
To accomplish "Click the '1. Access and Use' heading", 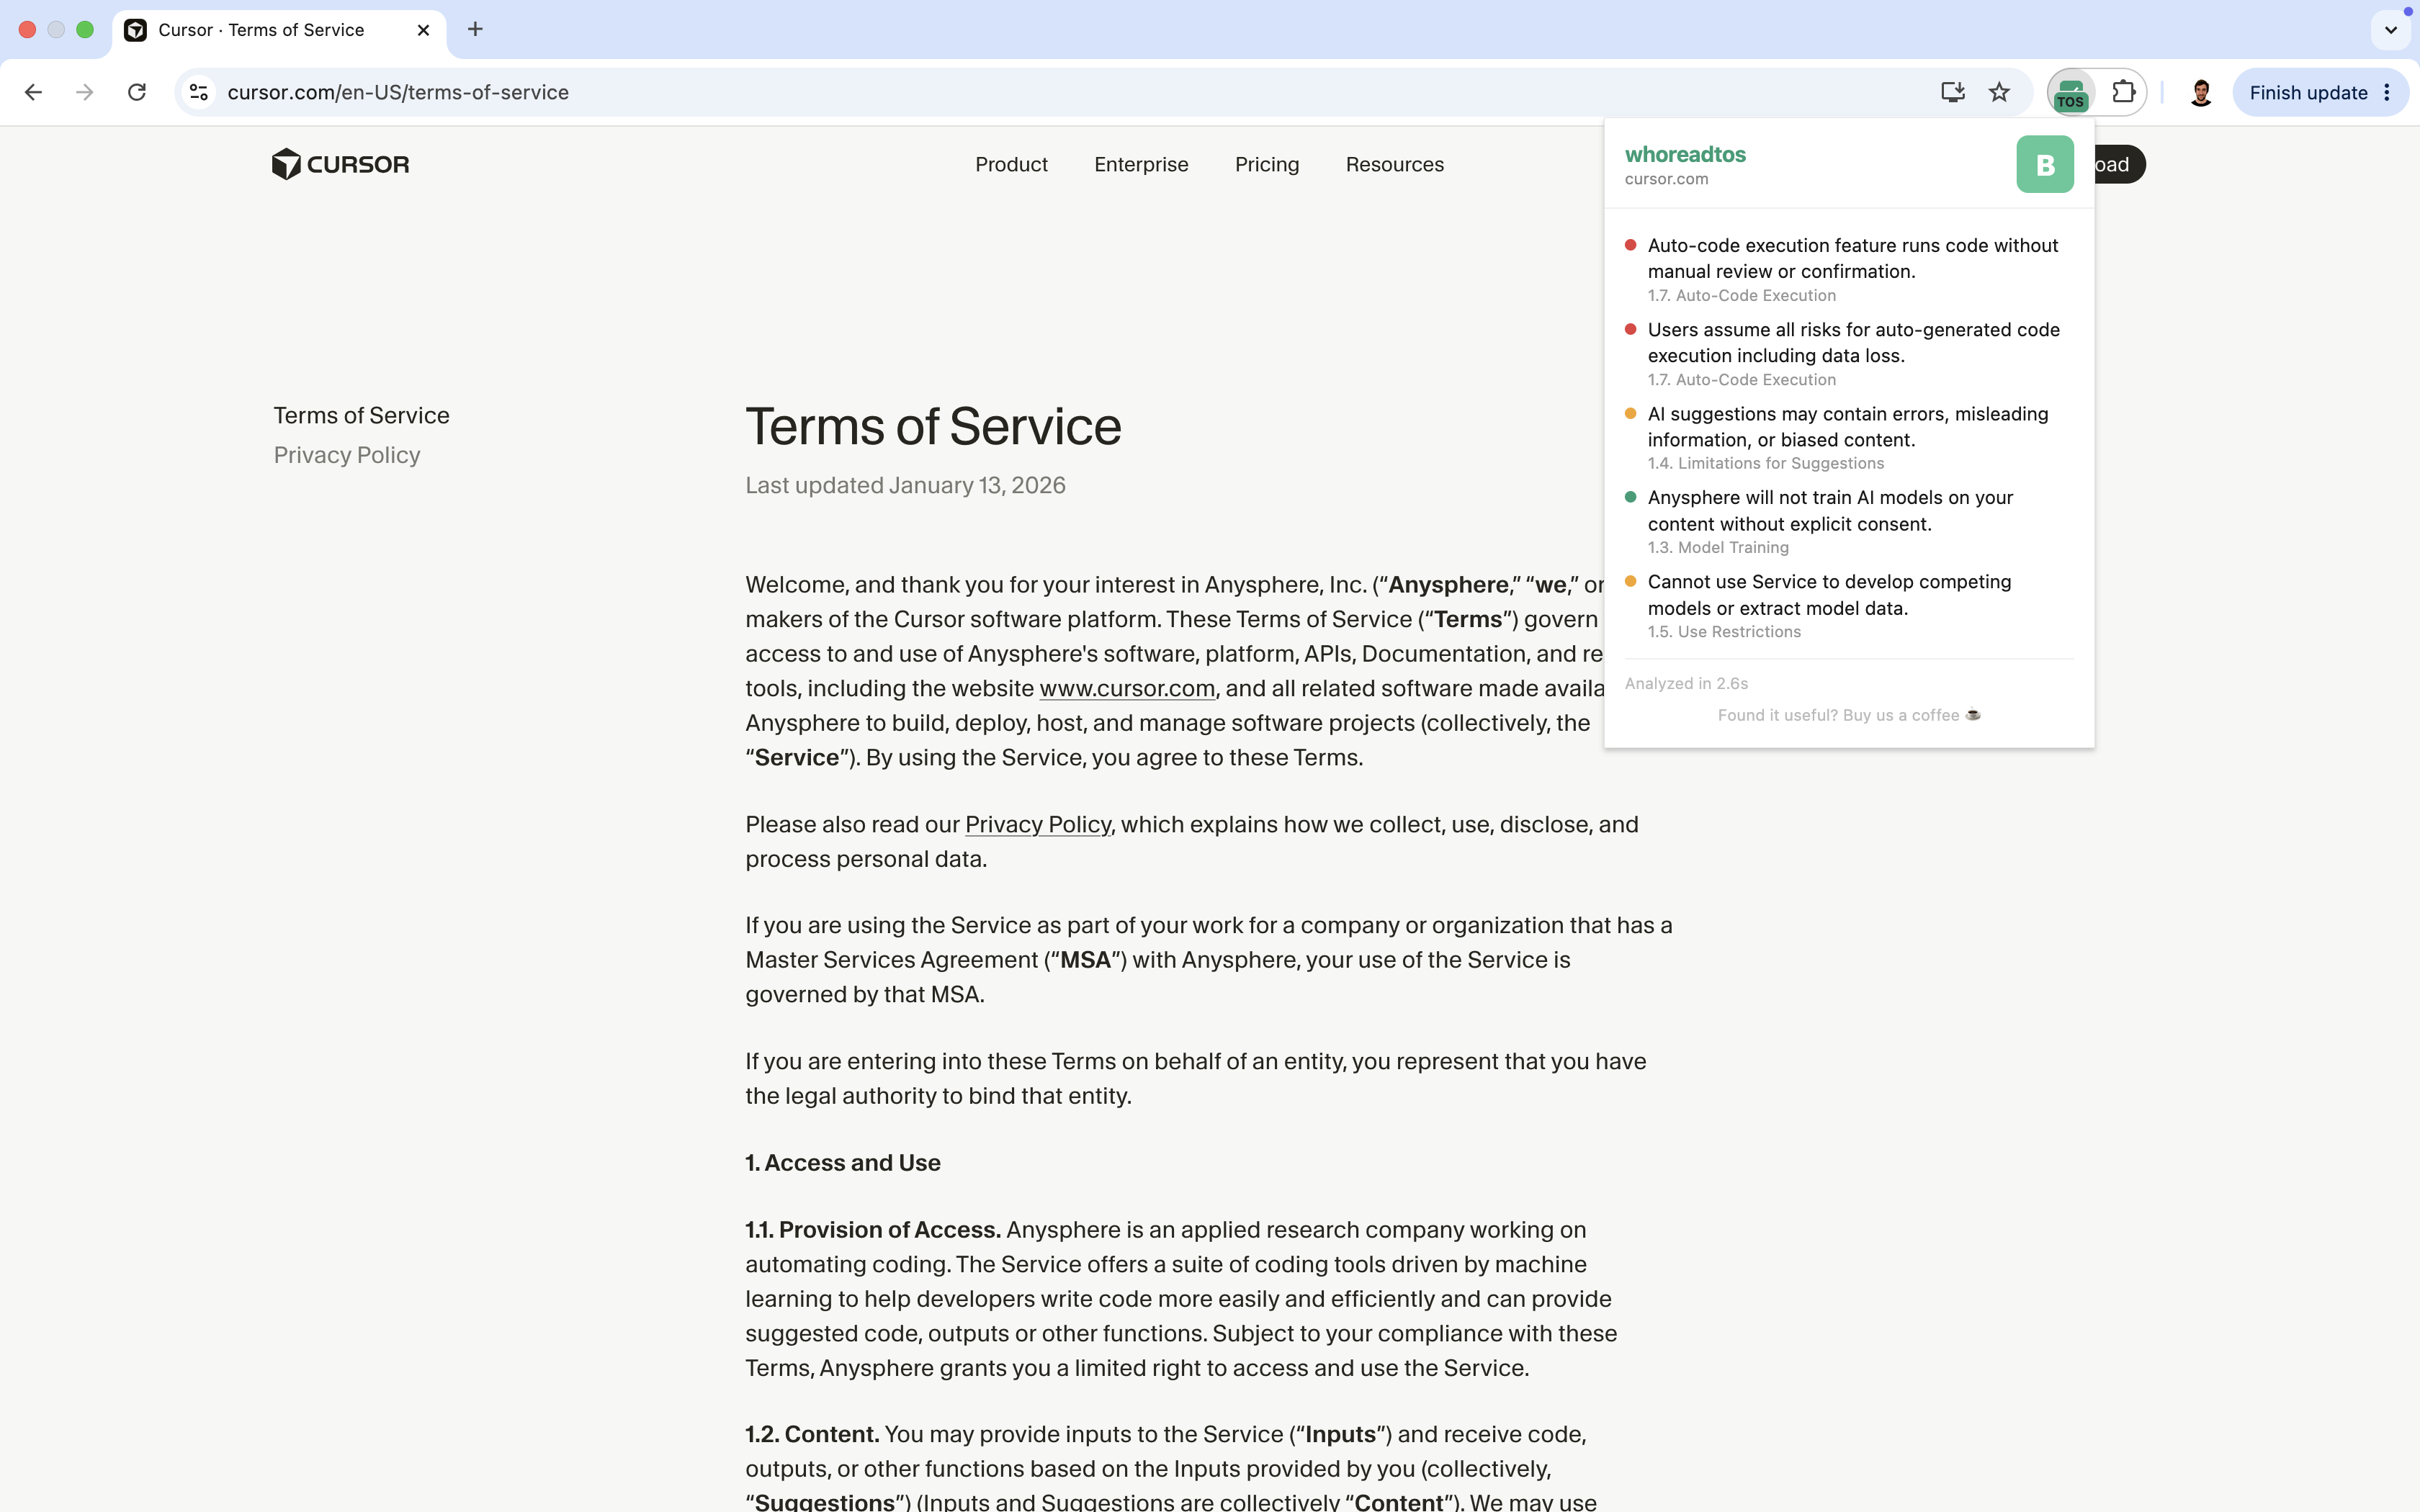I will (x=842, y=1162).
